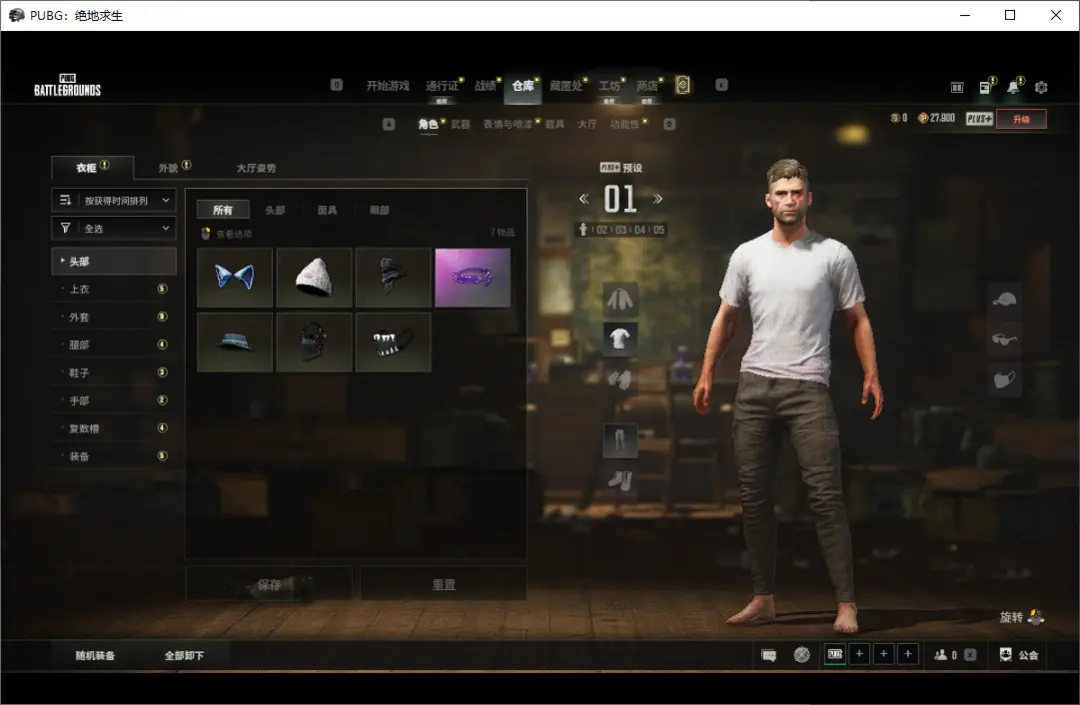1080x705 pixels.
Task: Select the teeth-print face mask item
Action: (x=393, y=342)
